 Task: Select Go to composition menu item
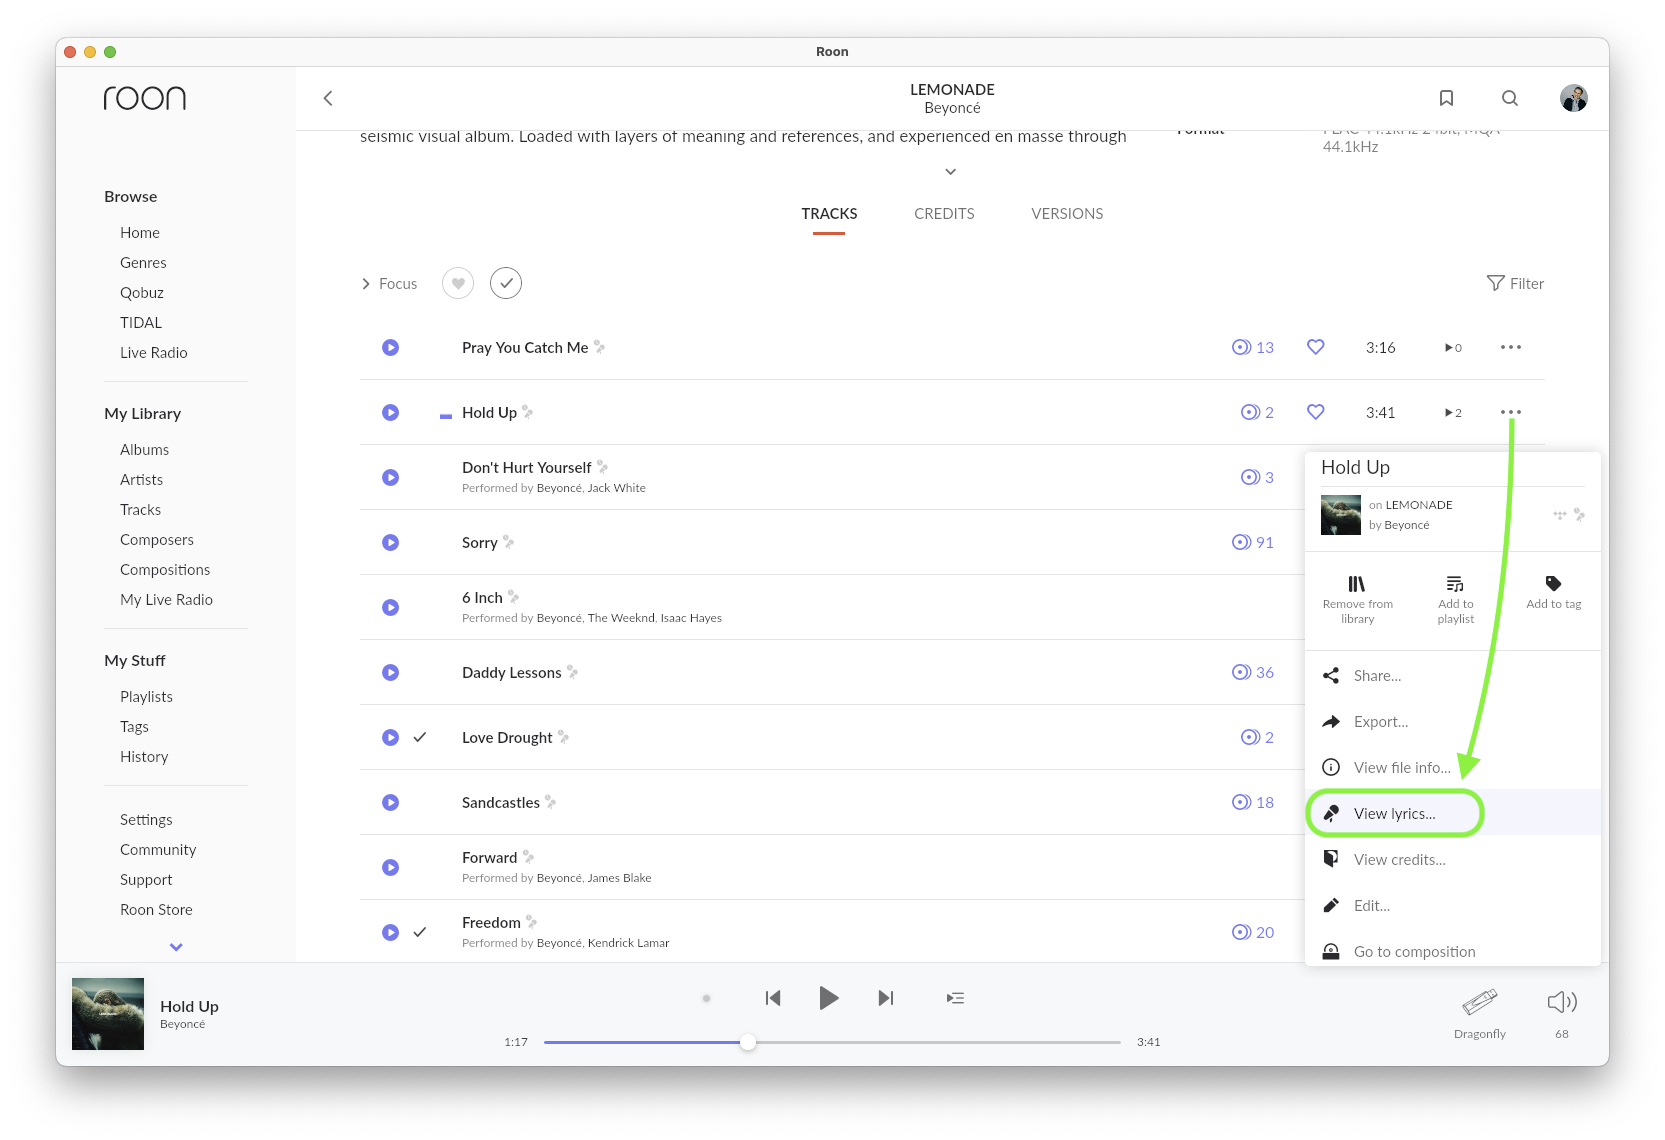click(1453, 950)
